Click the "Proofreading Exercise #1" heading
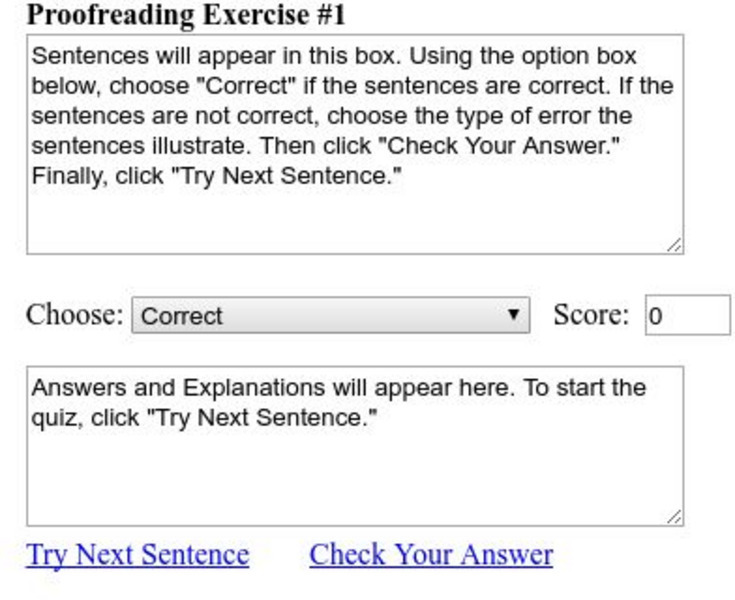This screenshot has height=600, width=735. coord(185,15)
